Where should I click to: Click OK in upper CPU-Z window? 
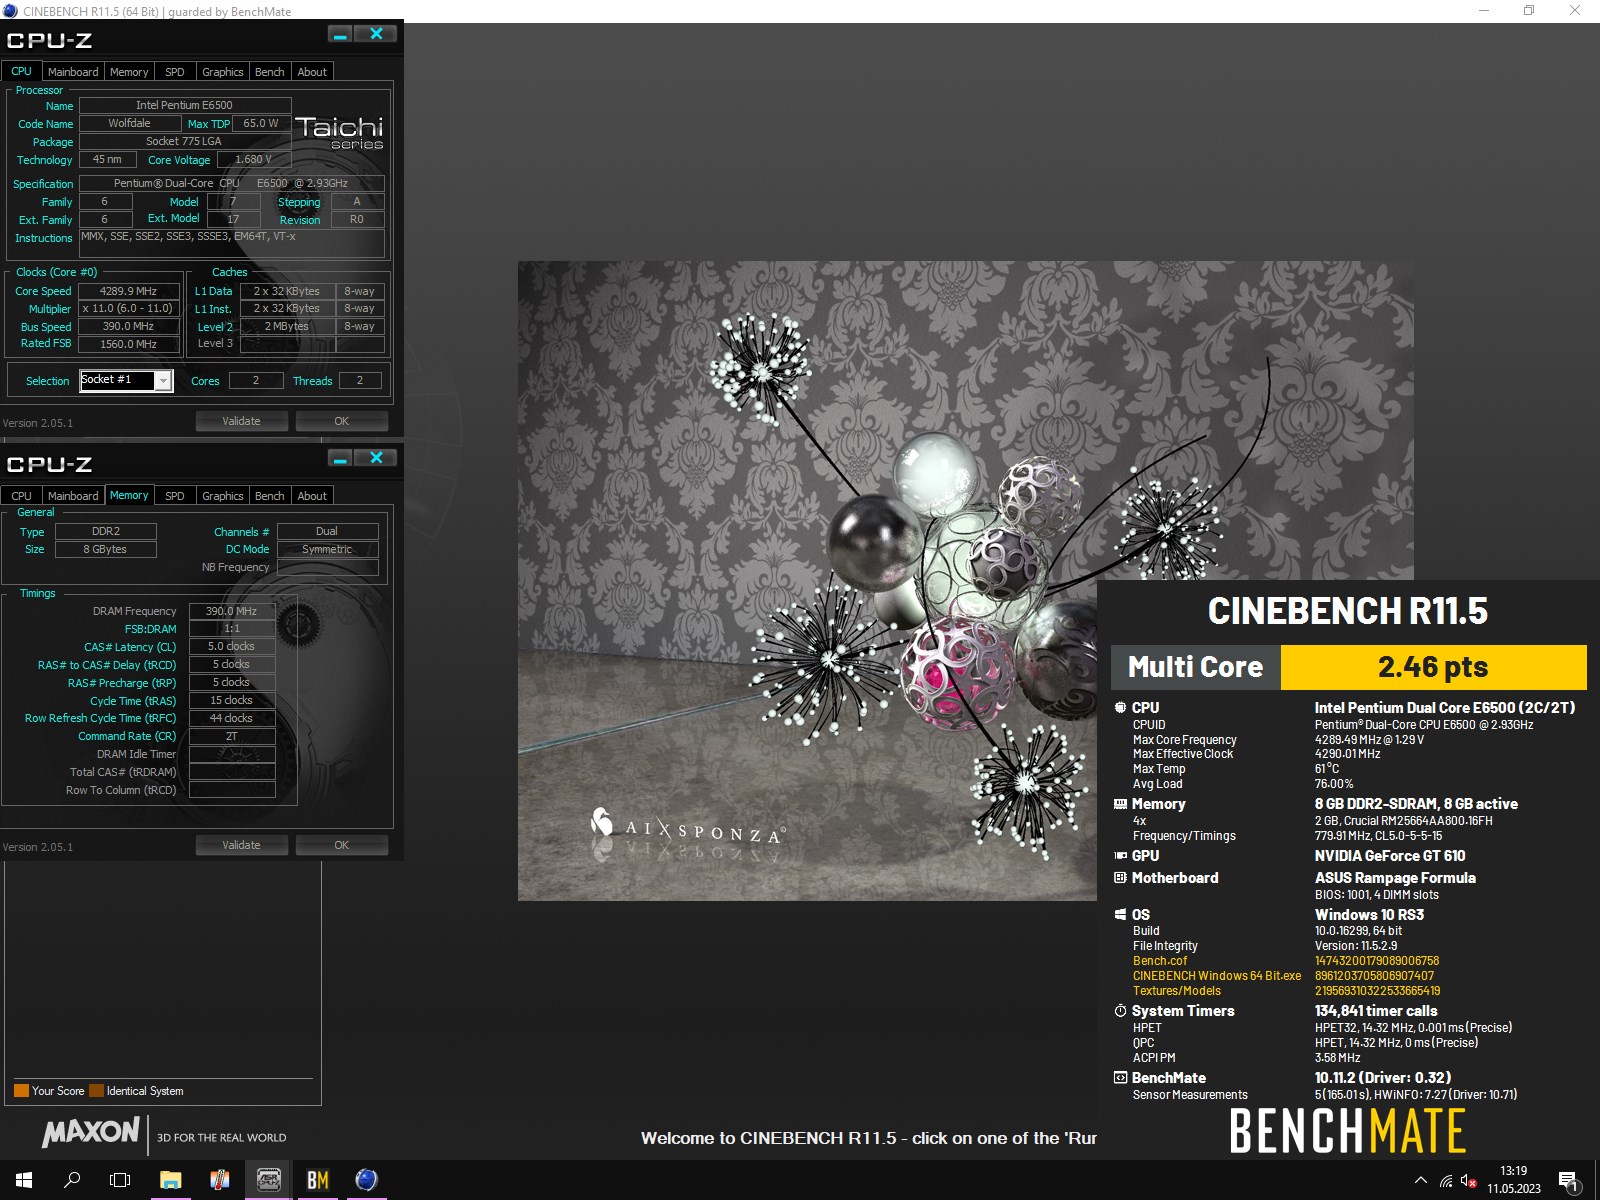(341, 421)
